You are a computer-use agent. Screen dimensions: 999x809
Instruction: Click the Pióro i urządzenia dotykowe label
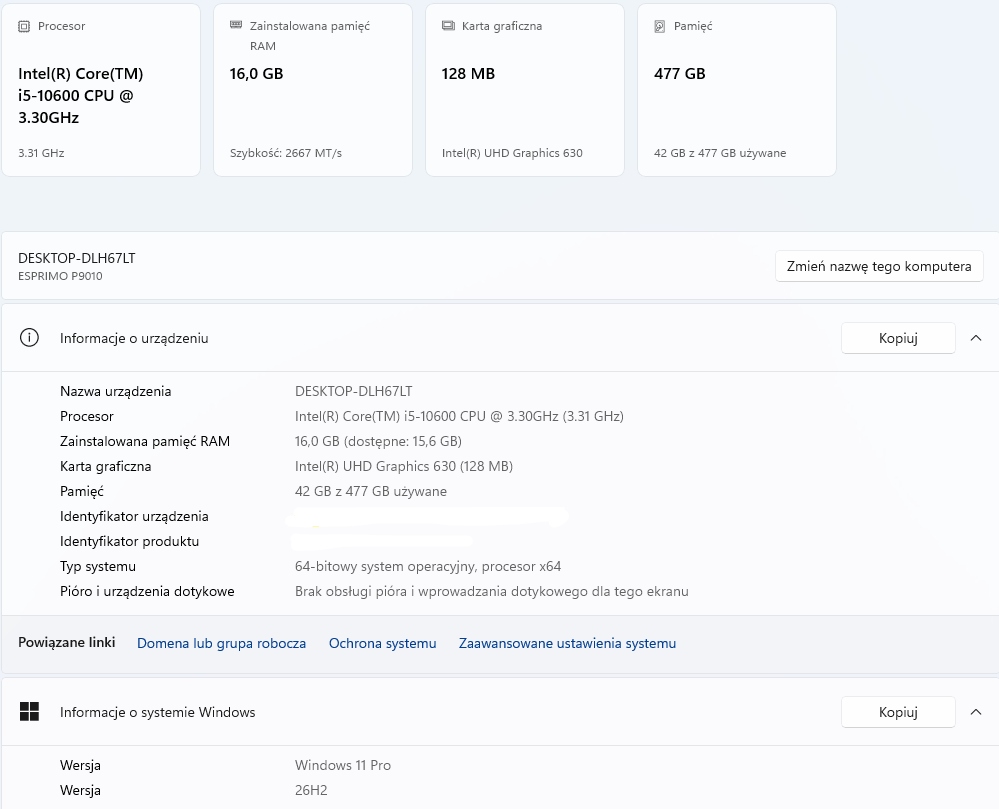pos(147,591)
